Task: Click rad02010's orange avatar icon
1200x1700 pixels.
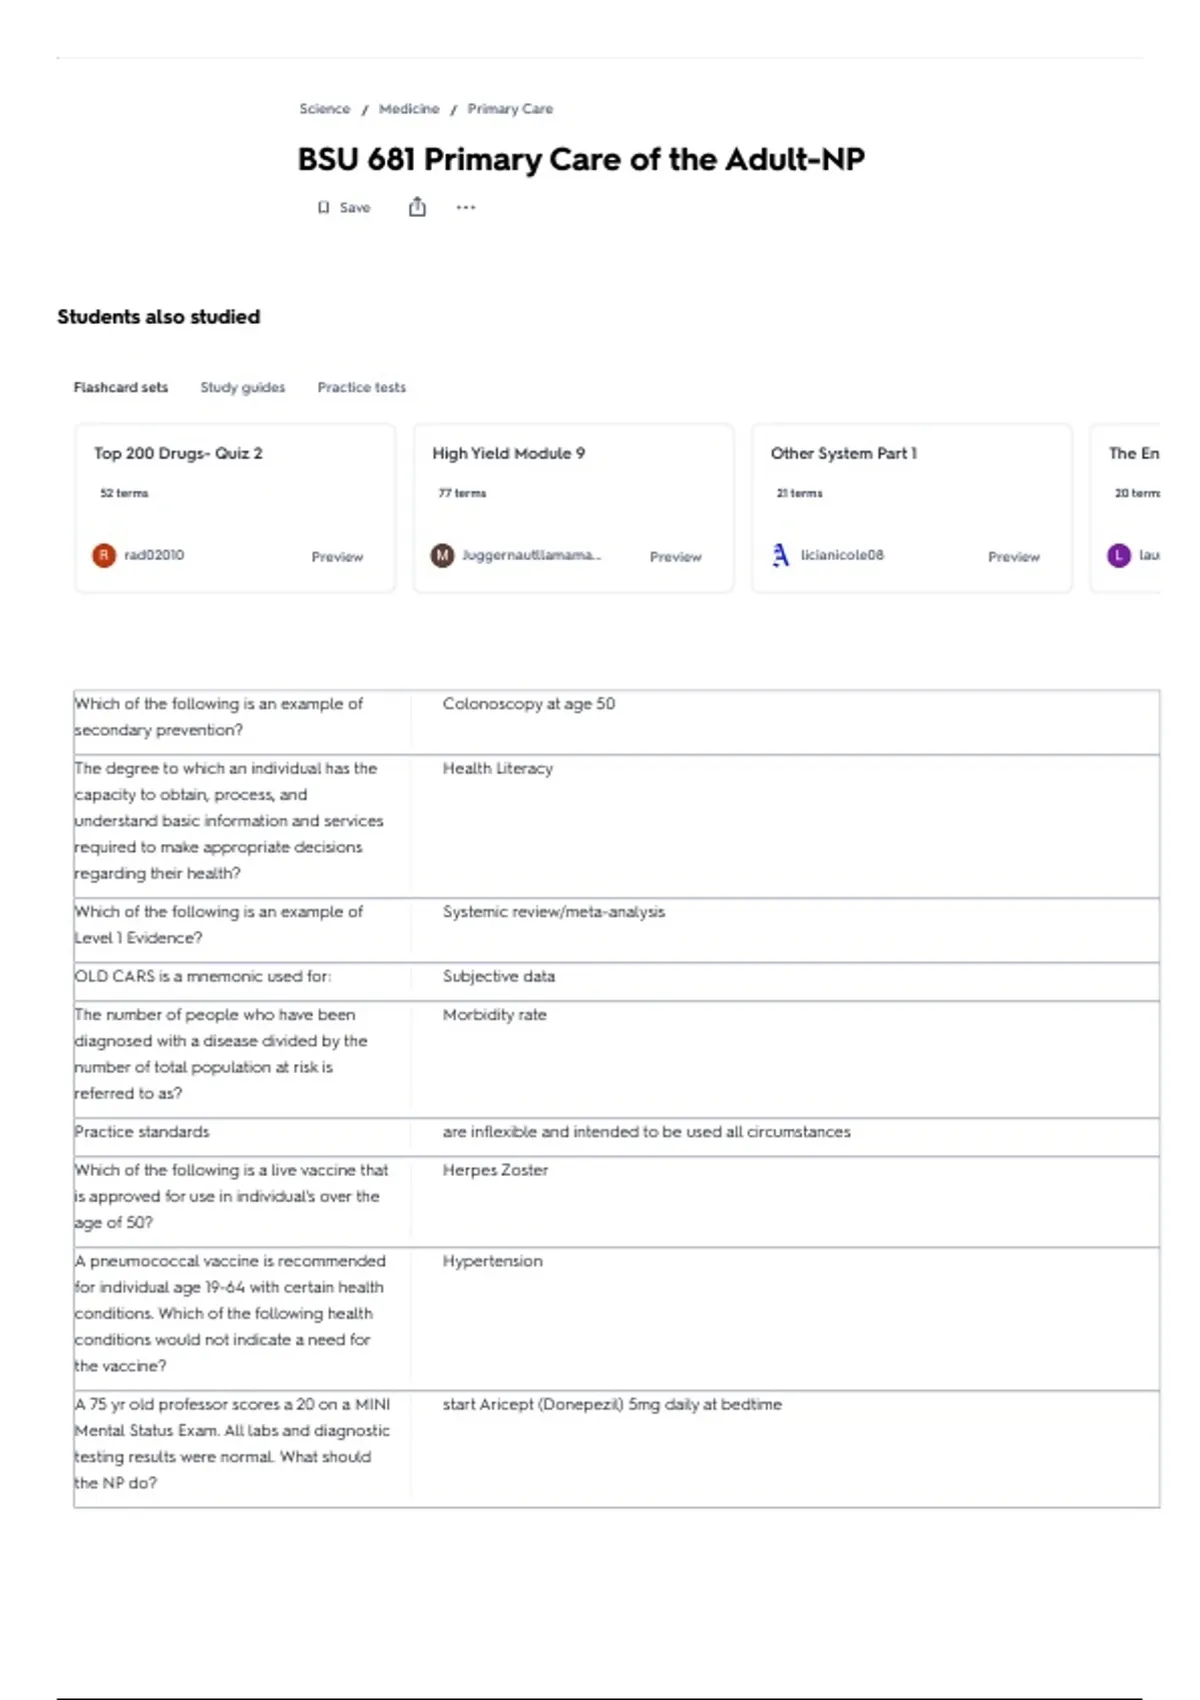Action: tap(104, 555)
